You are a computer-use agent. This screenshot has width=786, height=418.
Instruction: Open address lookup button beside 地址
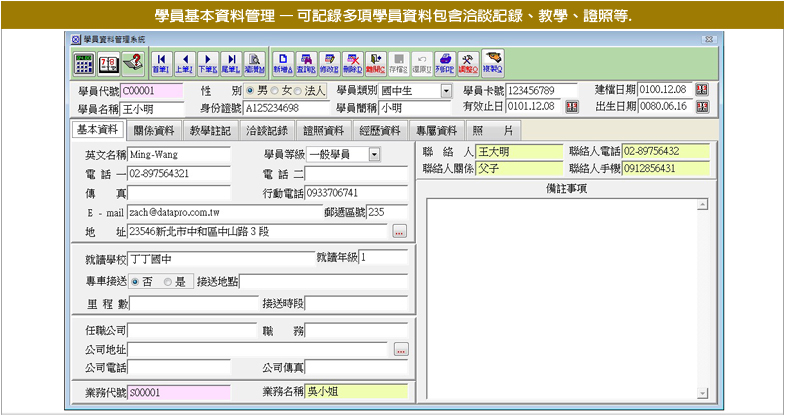pos(399,231)
